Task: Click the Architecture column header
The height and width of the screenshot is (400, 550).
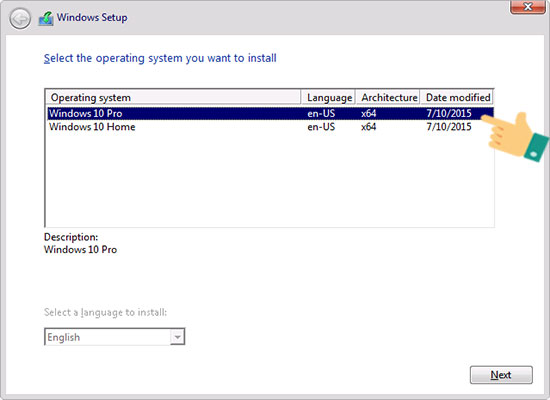Action: 389,98
